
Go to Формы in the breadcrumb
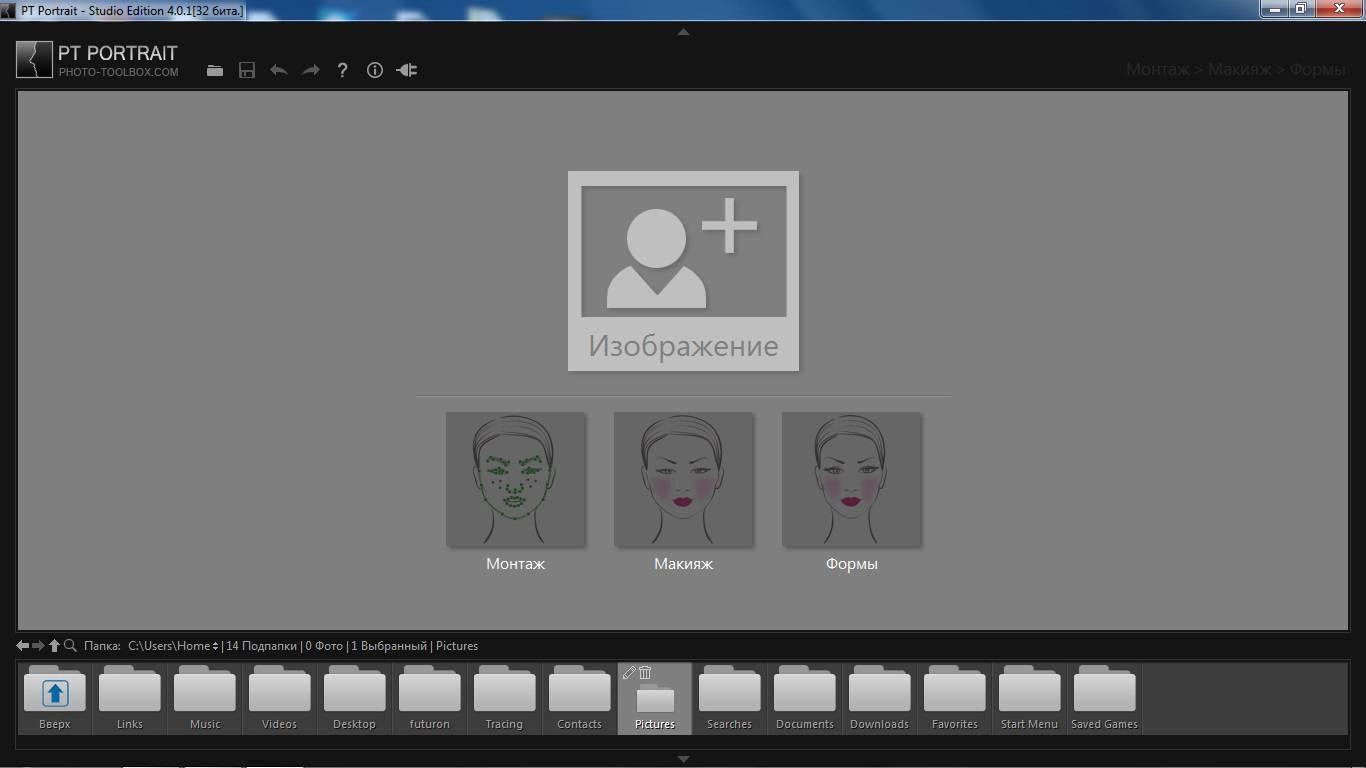(x=1317, y=69)
